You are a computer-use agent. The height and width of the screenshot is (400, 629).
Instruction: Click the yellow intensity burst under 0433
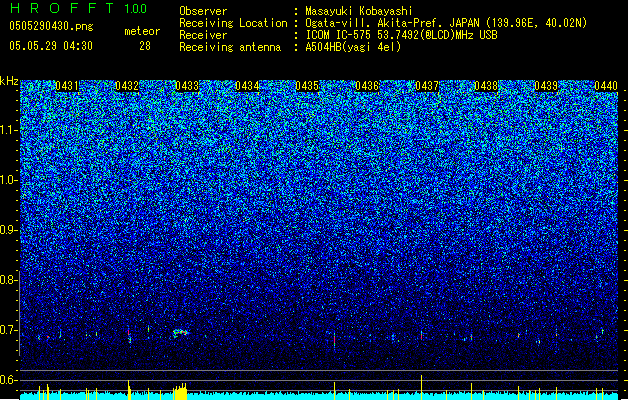(181, 392)
